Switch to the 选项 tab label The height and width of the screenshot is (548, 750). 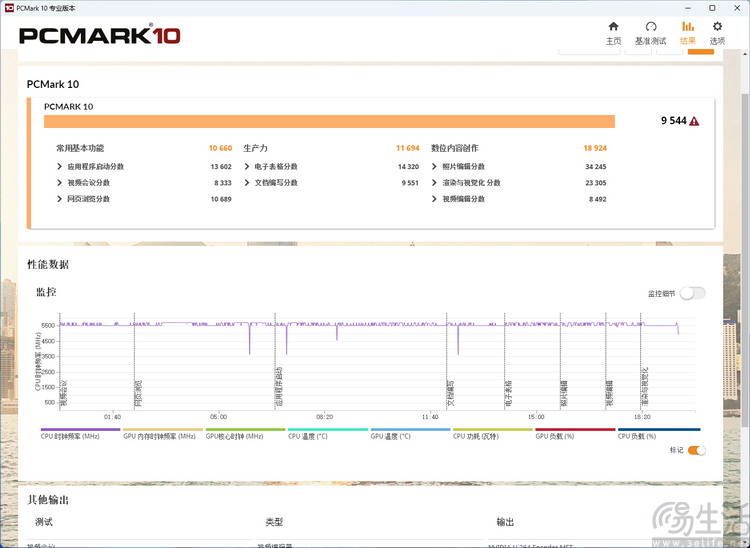click(717, 41)
